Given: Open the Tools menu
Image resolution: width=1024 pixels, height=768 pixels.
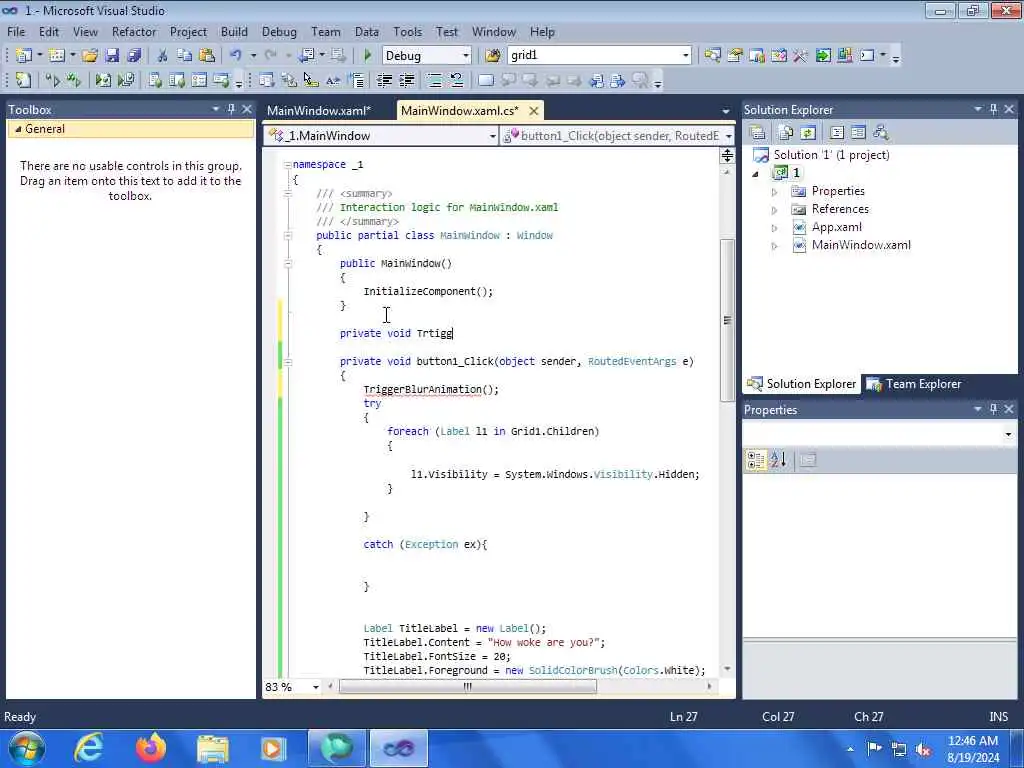Looking at the screenshot, I should [x=408, y=31].
